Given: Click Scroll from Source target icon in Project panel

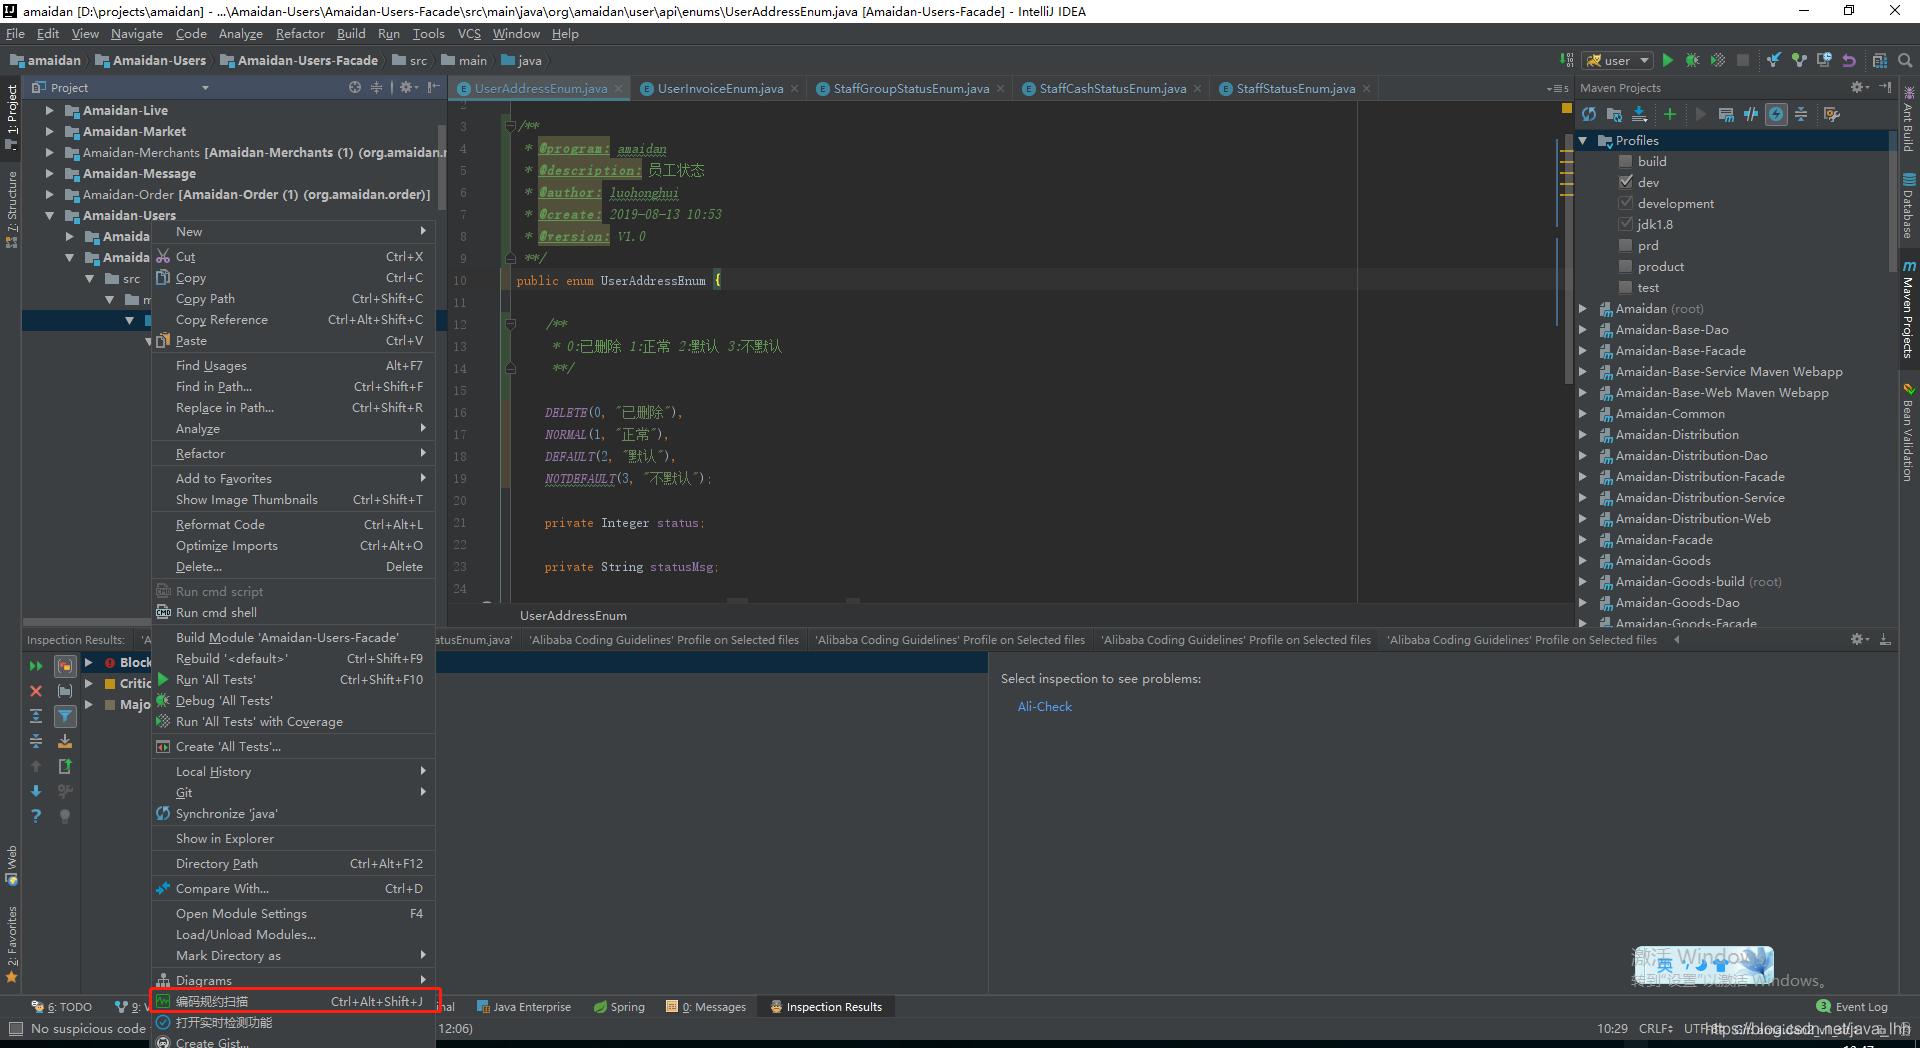Looking at the screenshot, I should 355,87.
